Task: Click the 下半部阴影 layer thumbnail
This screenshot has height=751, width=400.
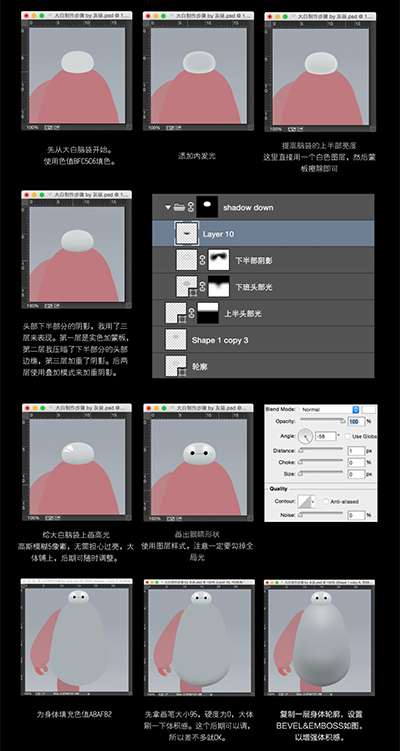Action: coord(187,260)
